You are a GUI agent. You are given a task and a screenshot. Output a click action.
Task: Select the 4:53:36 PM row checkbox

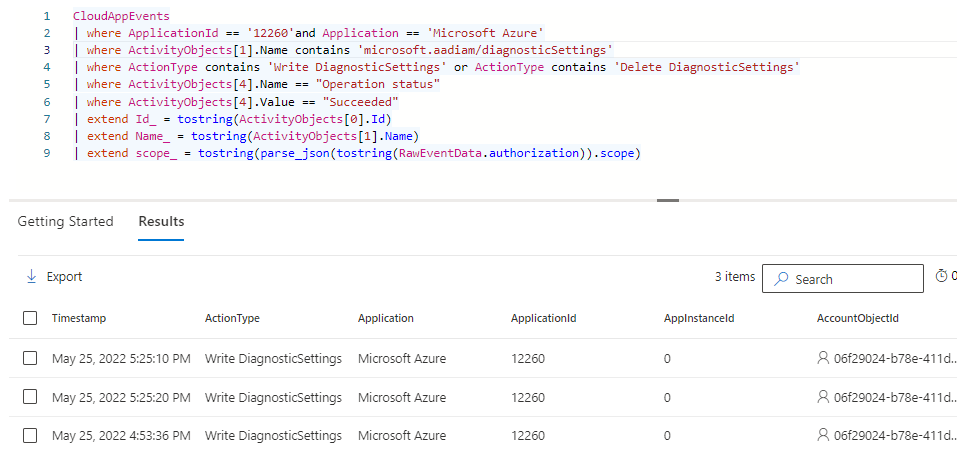[30, 436]
